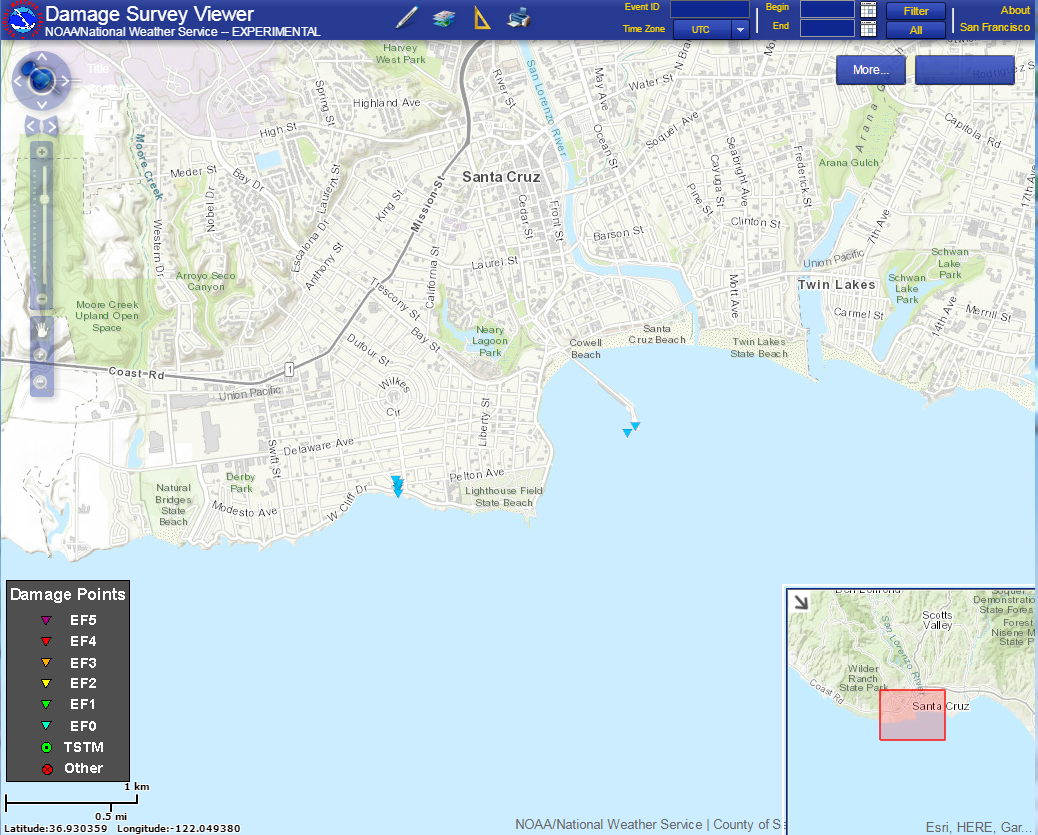Click the Twin Lakes map label
The image size is (1038, 835).
click(x=836, y=285)
